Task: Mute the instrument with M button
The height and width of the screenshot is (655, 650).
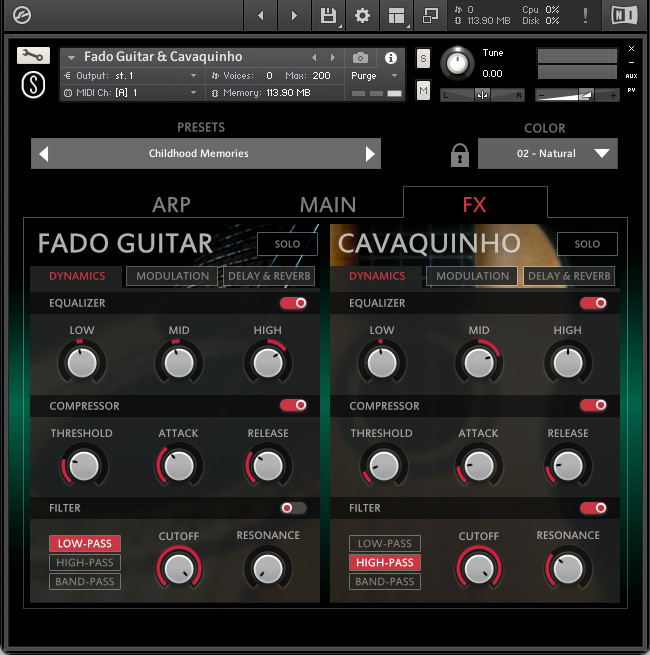Action: [x=423, y=90]
